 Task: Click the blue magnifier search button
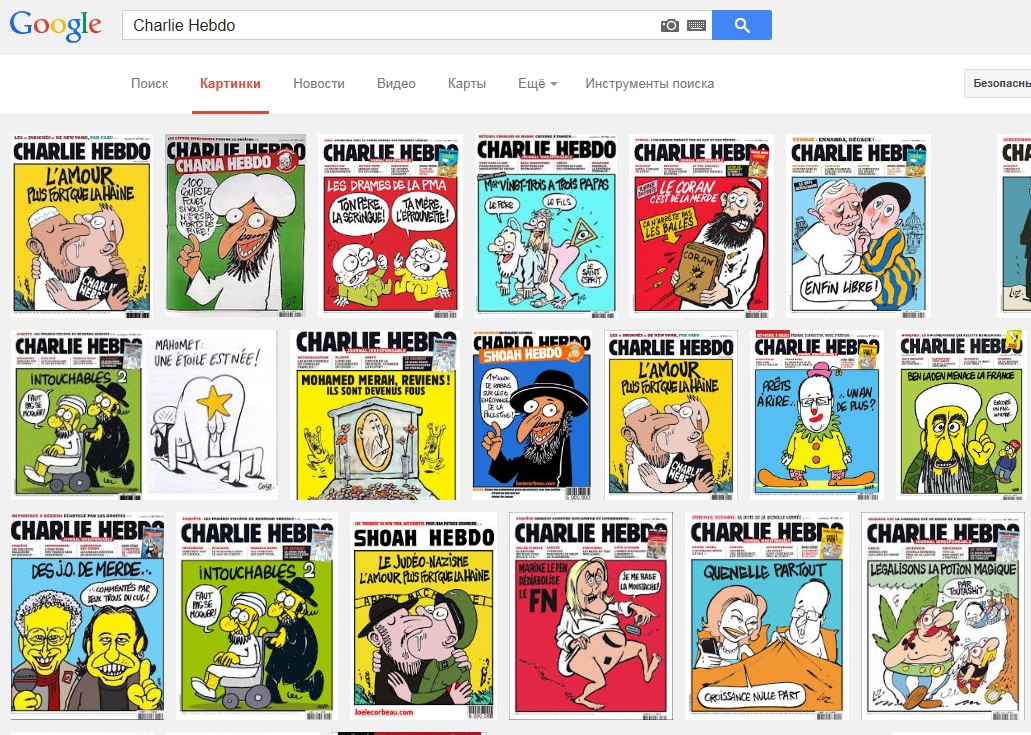point(742,25)
